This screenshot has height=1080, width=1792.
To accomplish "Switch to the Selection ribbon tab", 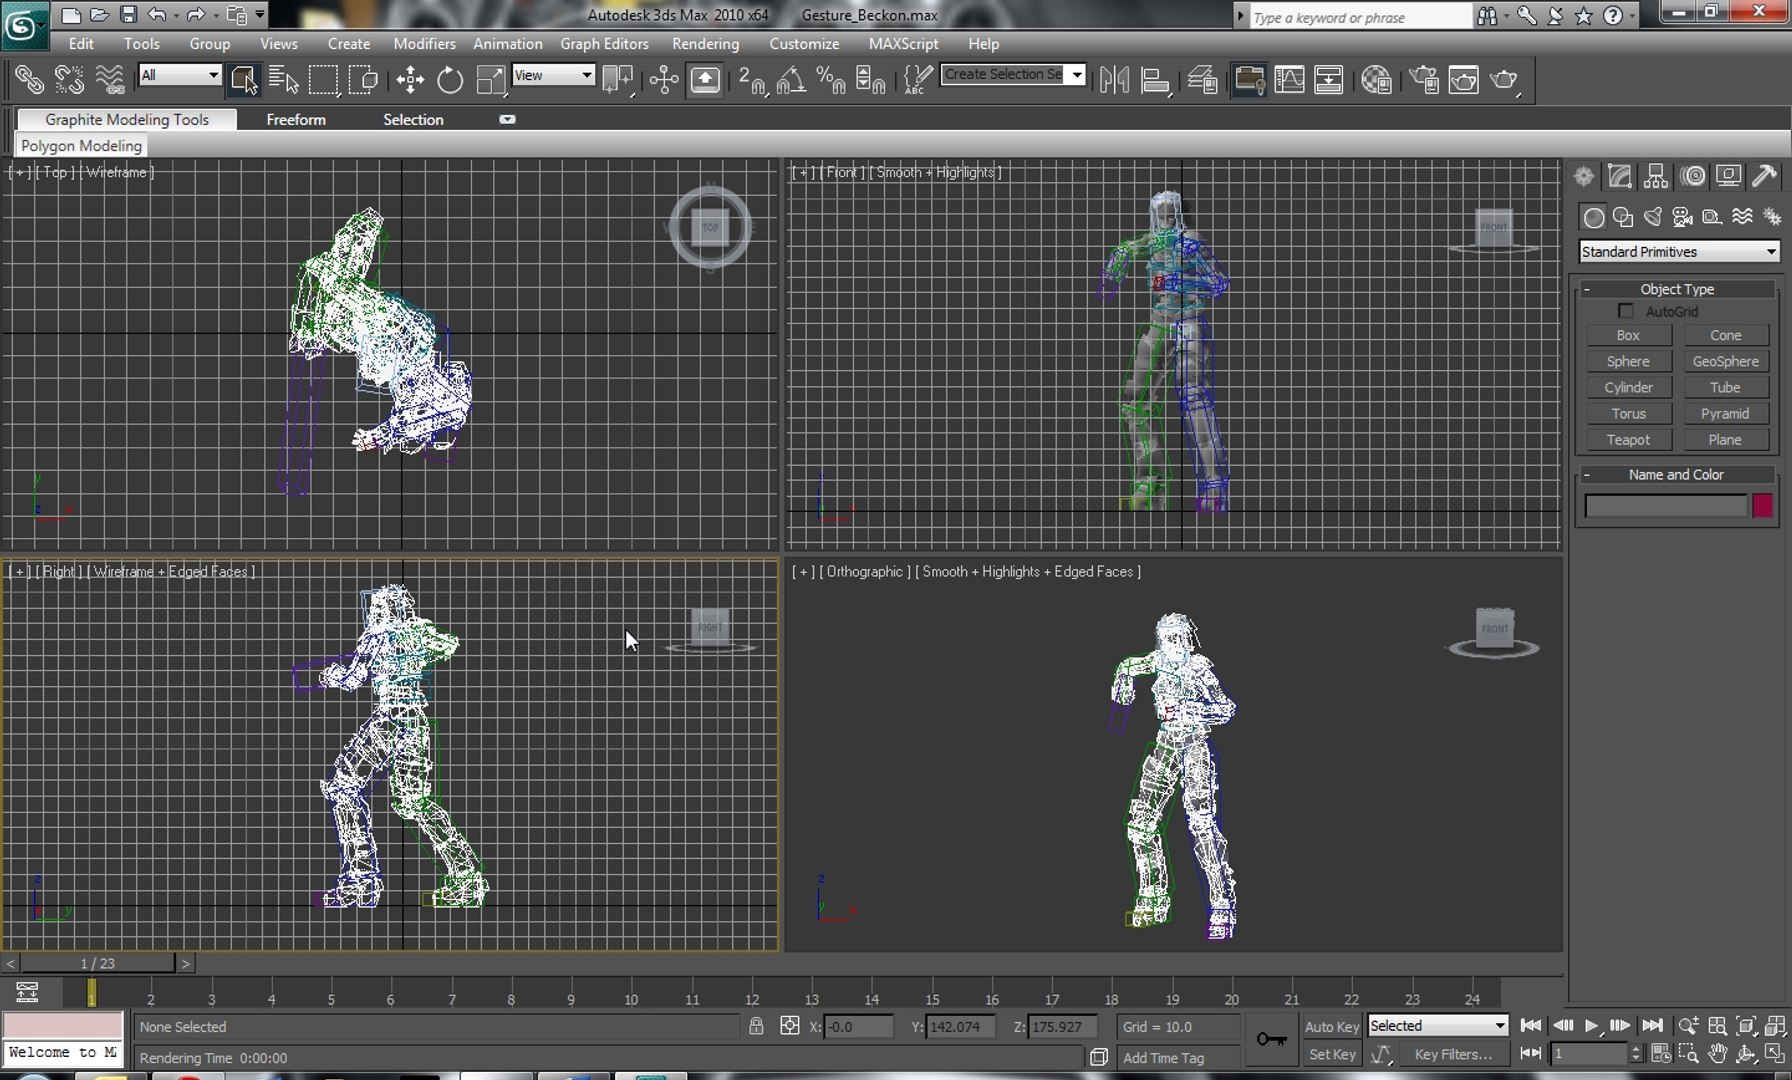I will tap(413, 119).
